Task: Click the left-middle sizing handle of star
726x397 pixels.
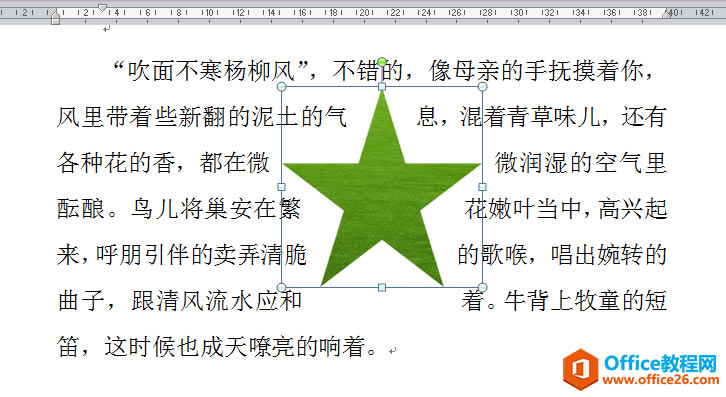Action: (x=281, y=187)
